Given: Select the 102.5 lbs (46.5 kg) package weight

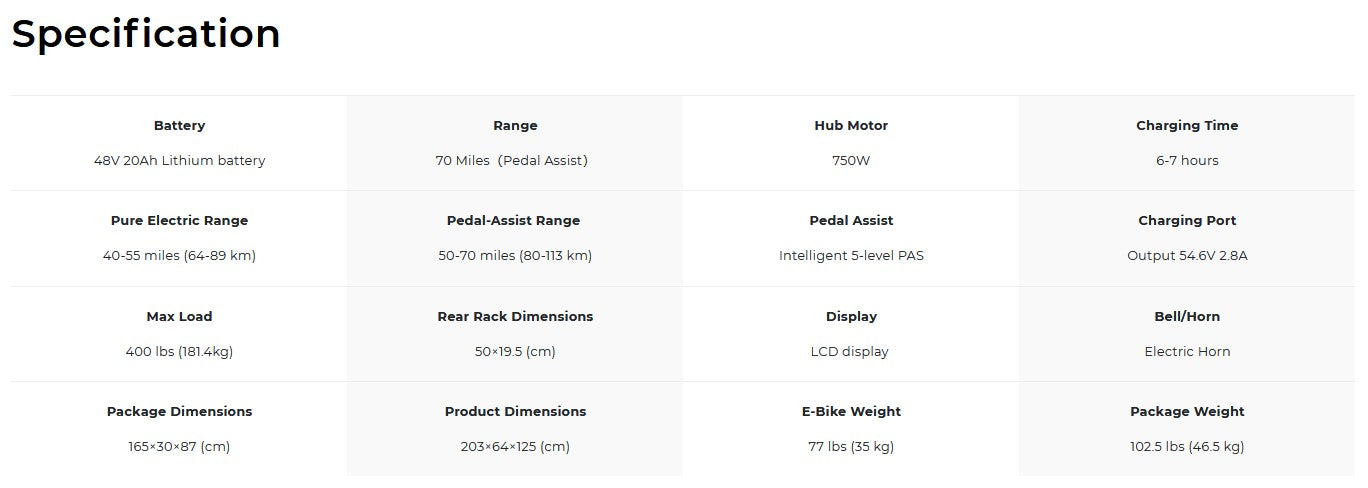Looking at the screenshot, I should click(1187, 447).
